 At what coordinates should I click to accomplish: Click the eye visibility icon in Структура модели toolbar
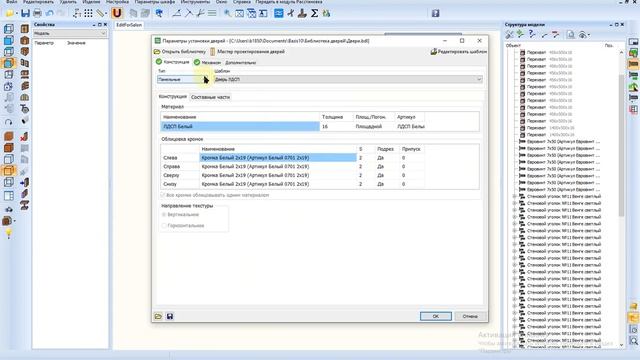(584, 35)
